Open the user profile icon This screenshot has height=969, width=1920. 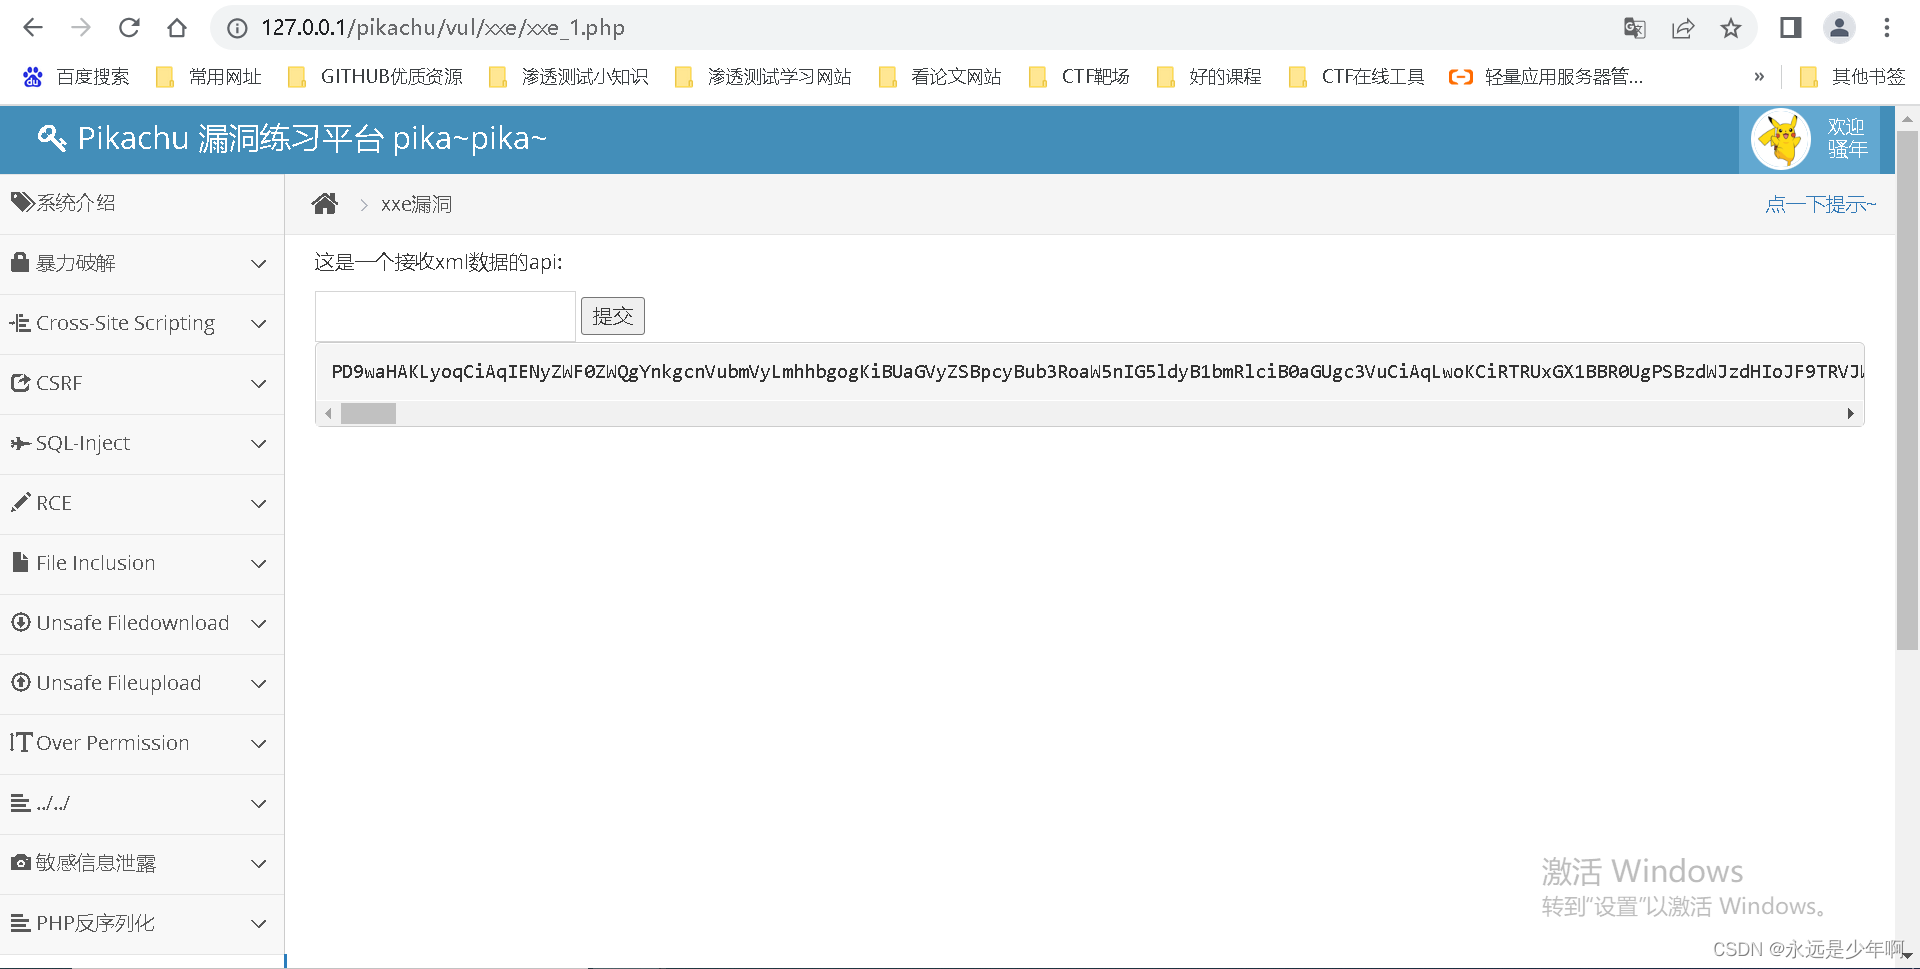tap(1839, 28)
